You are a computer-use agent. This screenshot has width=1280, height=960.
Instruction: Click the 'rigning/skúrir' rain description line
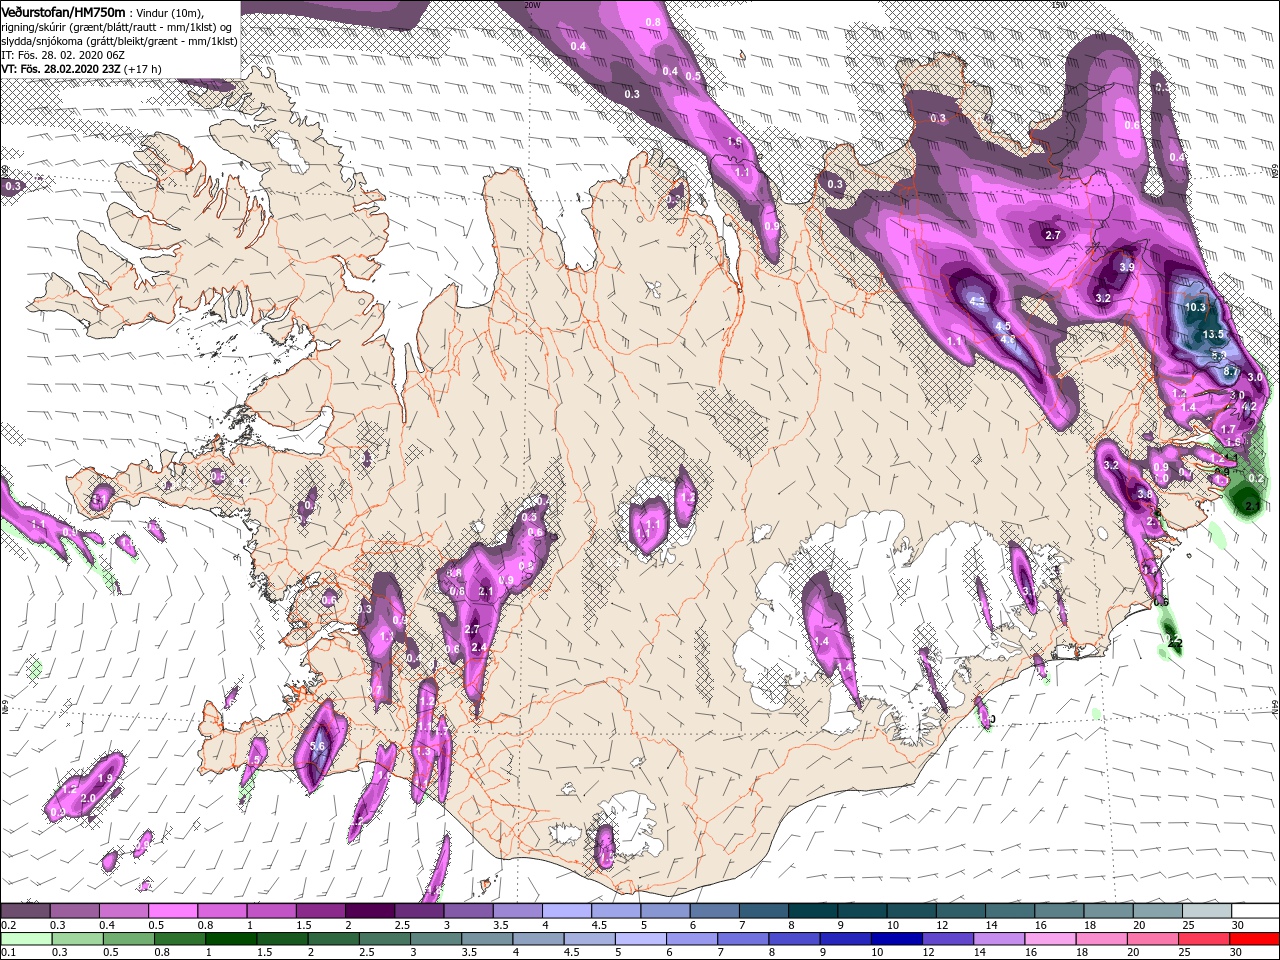coord(115,27)
